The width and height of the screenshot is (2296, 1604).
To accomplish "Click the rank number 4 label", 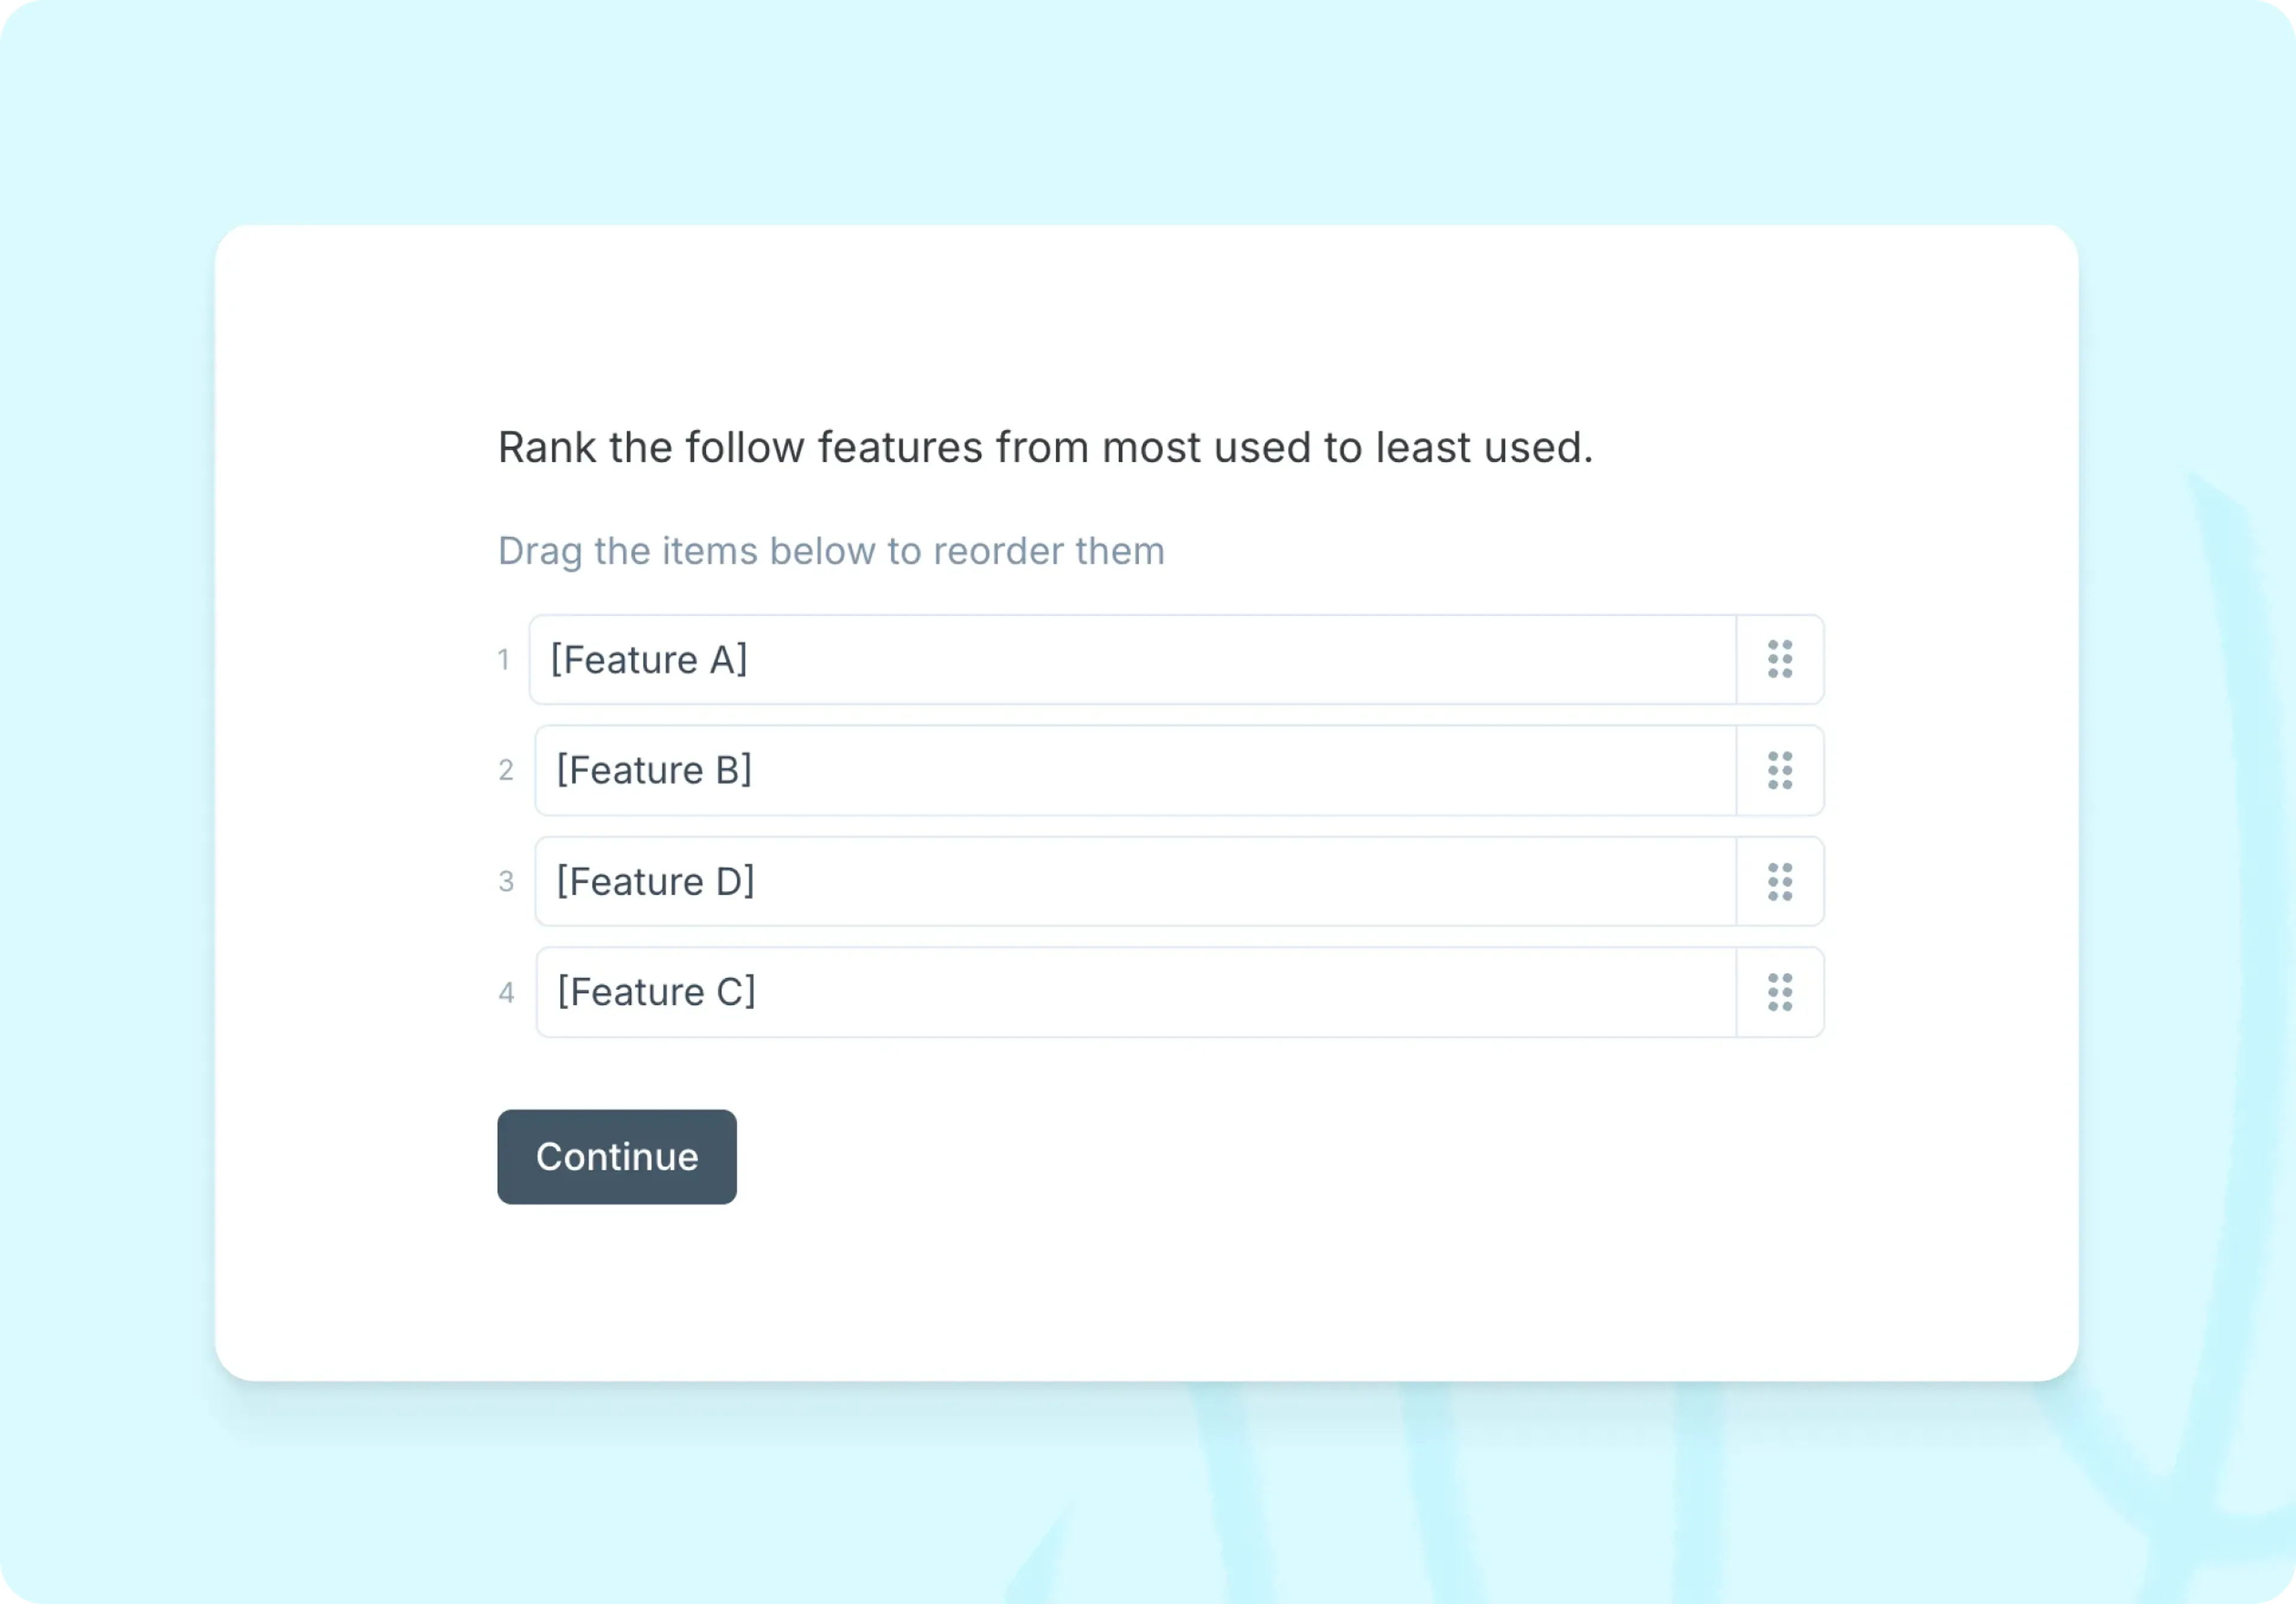I will 507,993.
